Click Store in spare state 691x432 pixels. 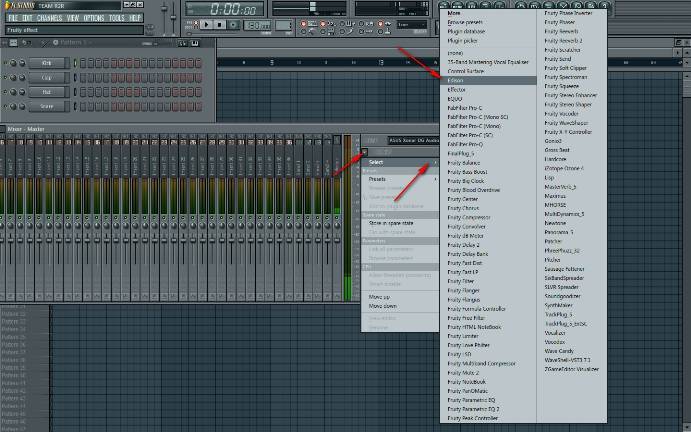[x=400, y=223]
